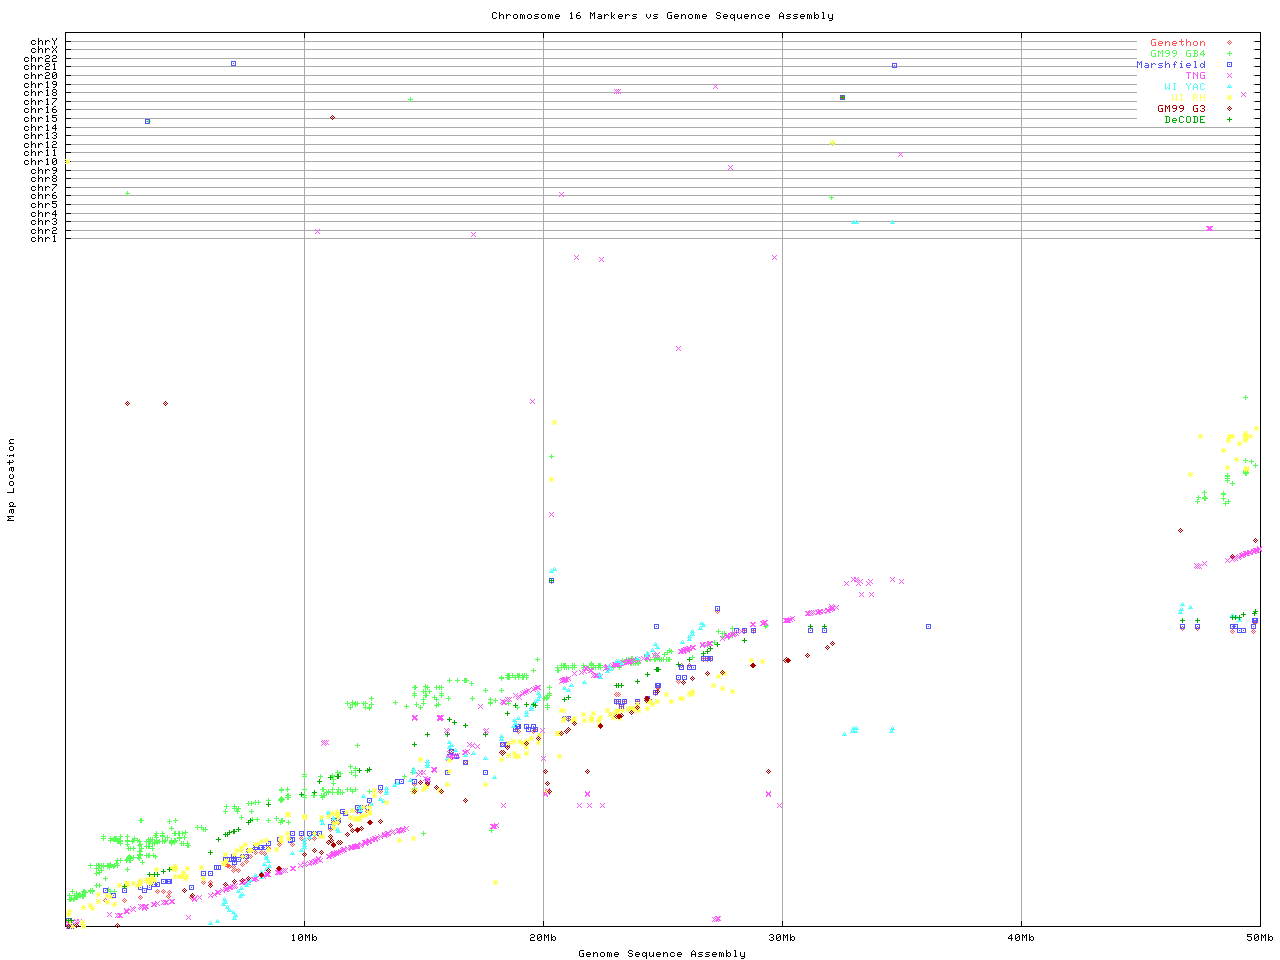Click the 50Mb tick label on x-axis
The image size is (1280, 960).
click(x=1259, y=938)
